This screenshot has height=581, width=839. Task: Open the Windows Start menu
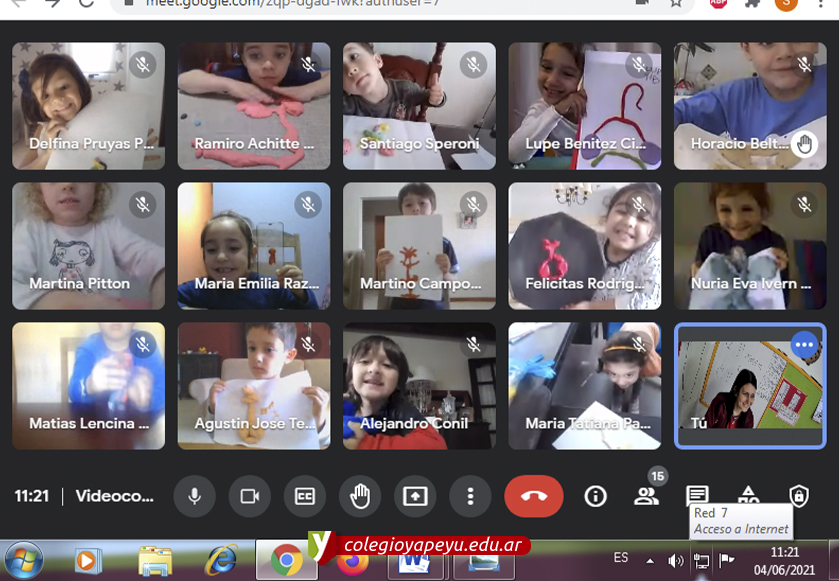22,560
